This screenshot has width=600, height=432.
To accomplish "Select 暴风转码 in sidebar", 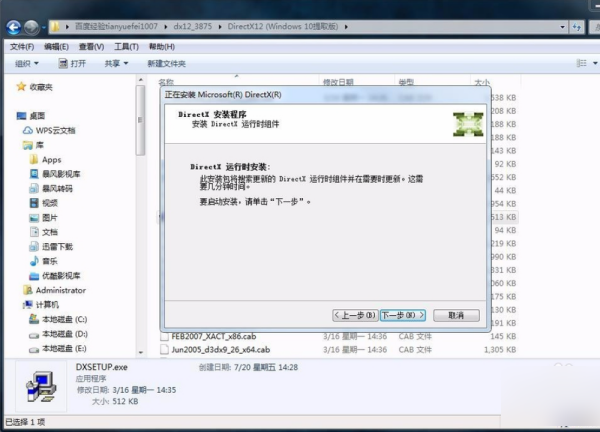I will (57, 189).
